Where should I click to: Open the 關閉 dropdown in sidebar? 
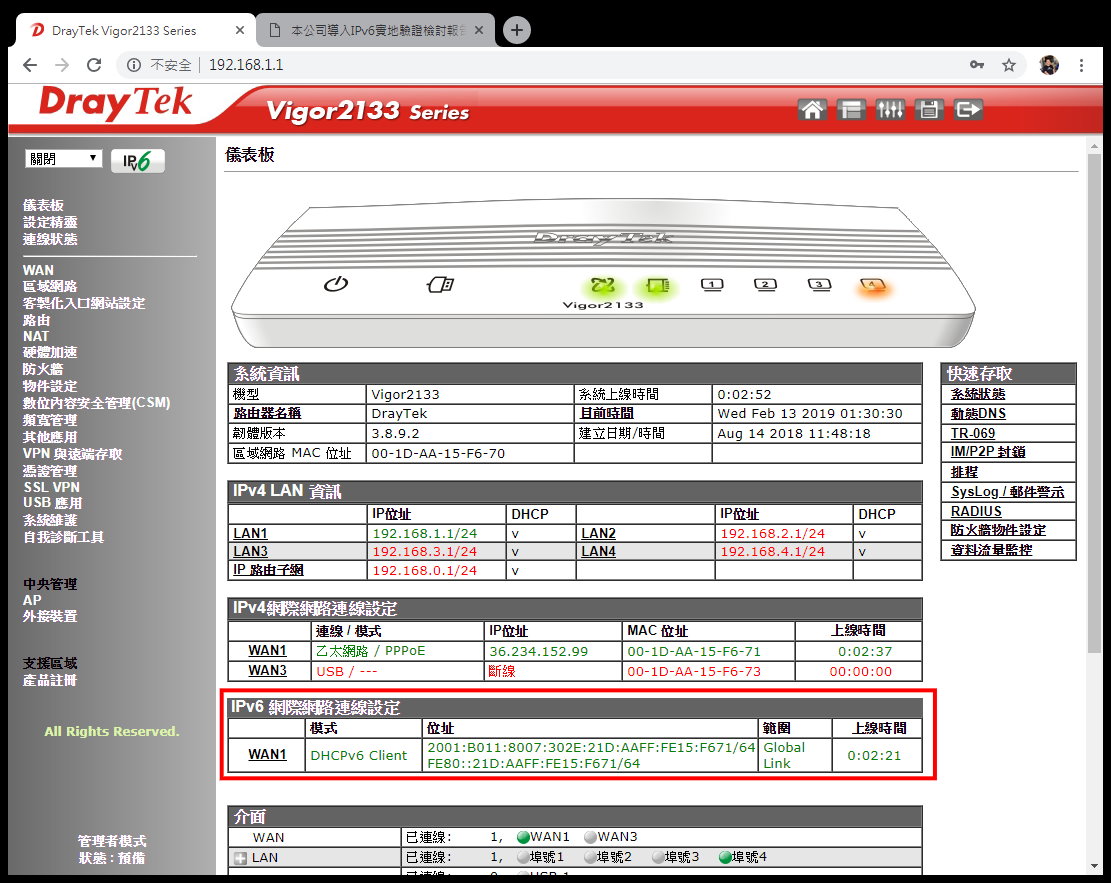pos(63,159)
